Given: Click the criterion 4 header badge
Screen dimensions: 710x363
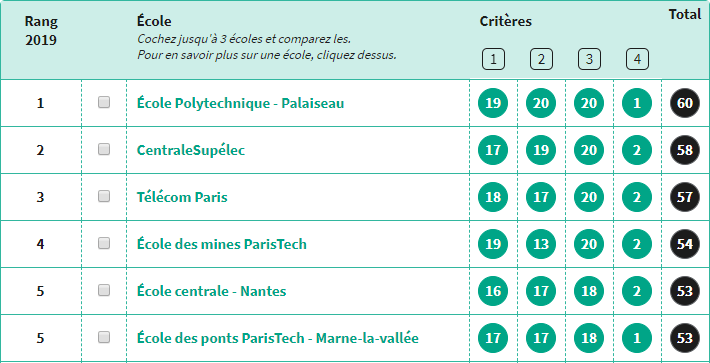Looking at the screenshot, I should click(637, 59).
